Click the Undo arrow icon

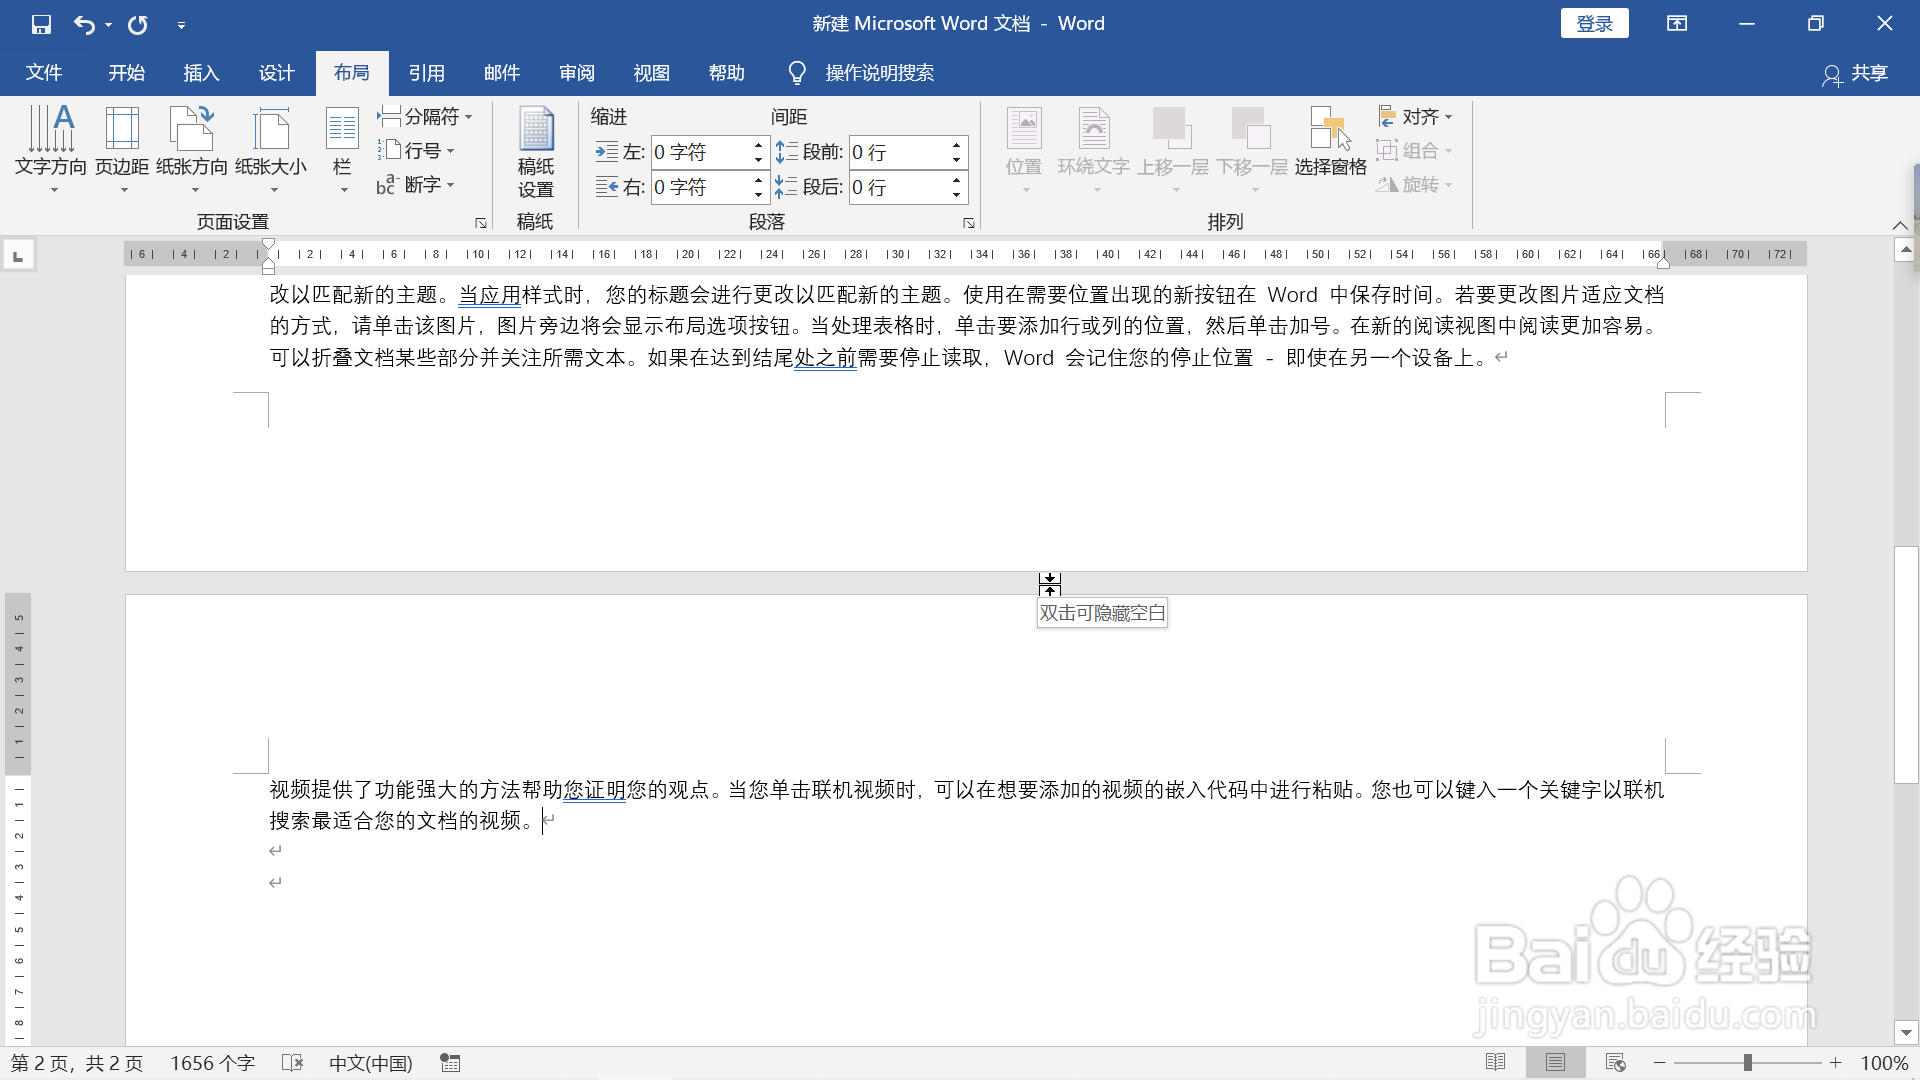click(84, 24)
